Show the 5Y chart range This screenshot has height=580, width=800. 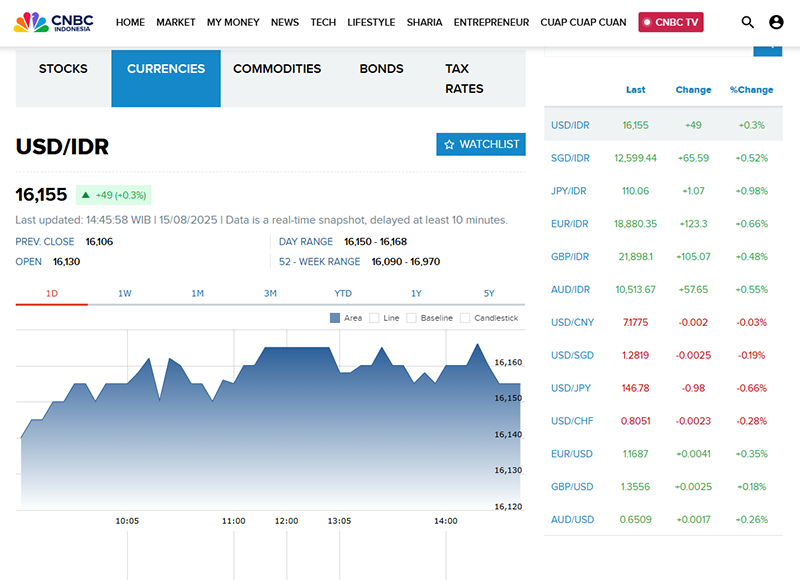(x=489, y=293)
